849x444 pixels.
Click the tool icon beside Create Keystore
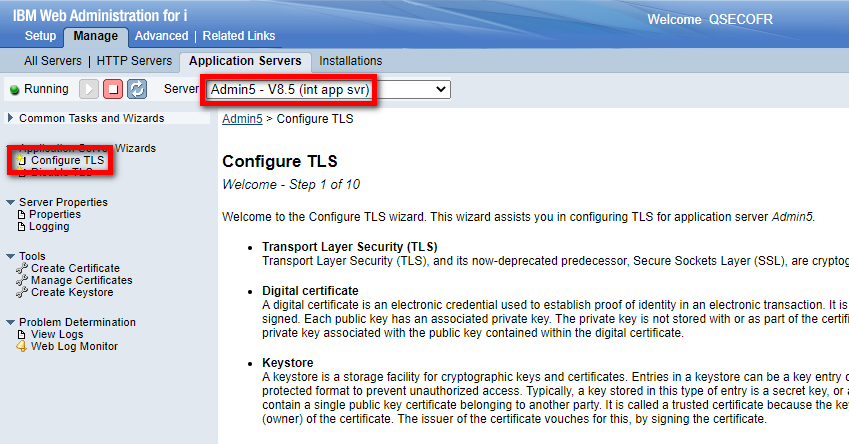click(x=22, y=292)
